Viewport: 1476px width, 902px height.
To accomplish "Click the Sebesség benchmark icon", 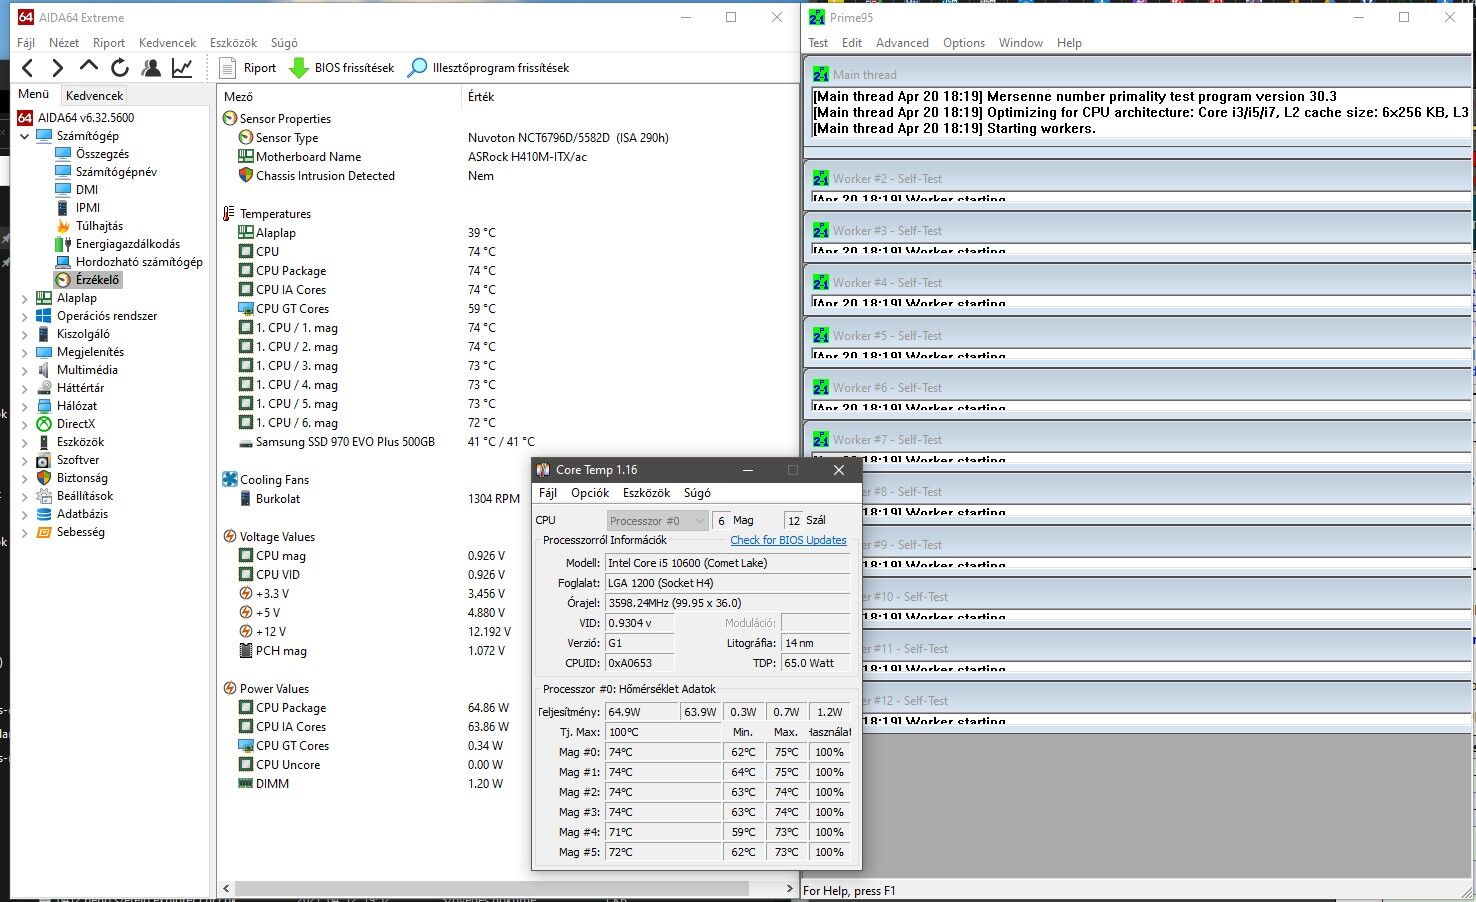I will pos(43,532).
